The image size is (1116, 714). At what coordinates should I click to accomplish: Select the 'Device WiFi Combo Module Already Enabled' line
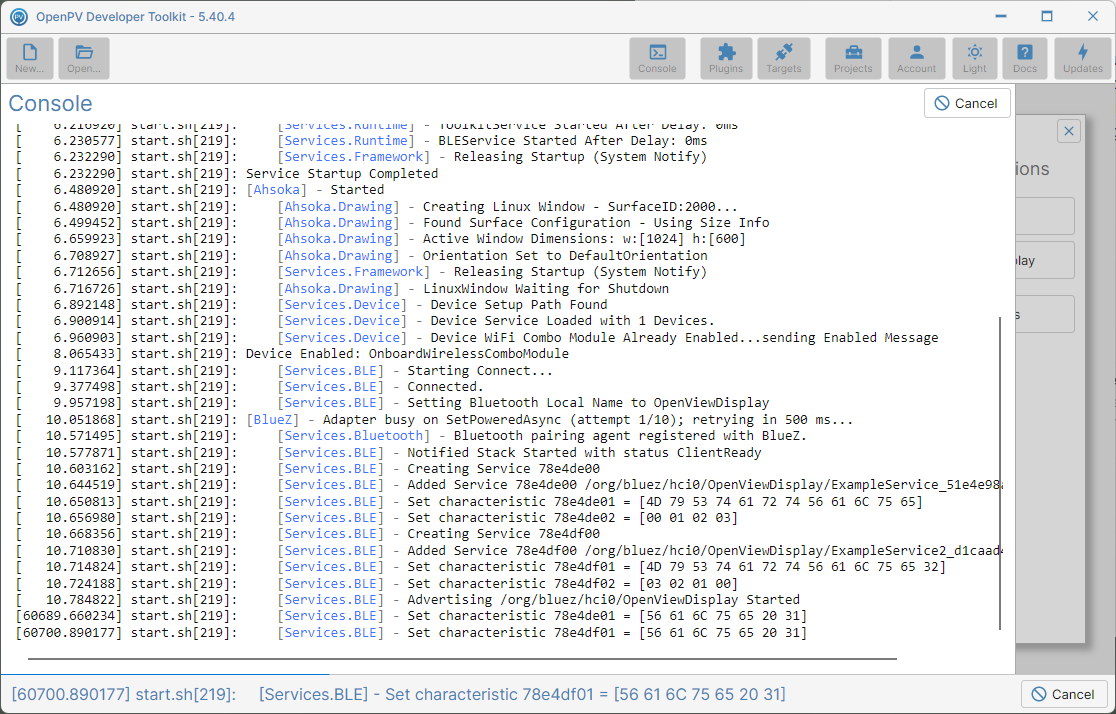tap(477, 338)
